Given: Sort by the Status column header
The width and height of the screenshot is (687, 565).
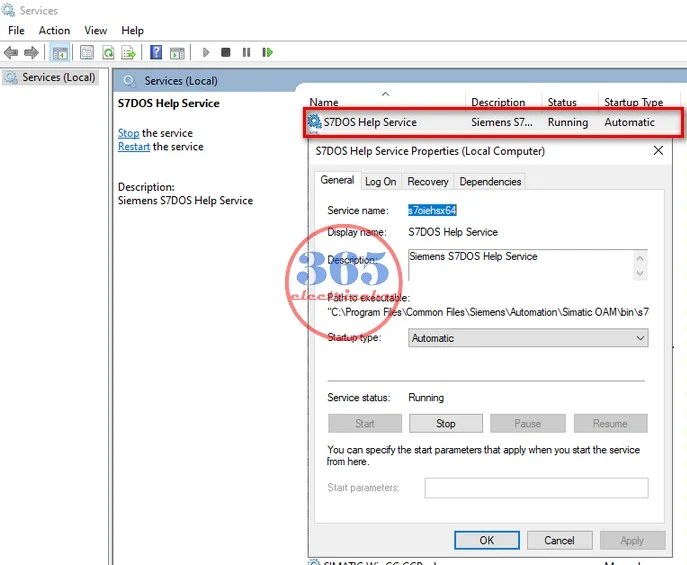Looking at the screenshot, I should (562, 102).
